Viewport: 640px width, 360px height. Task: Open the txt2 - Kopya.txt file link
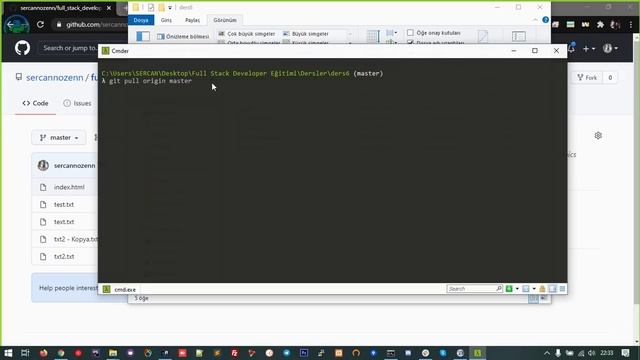coord(76,239)
